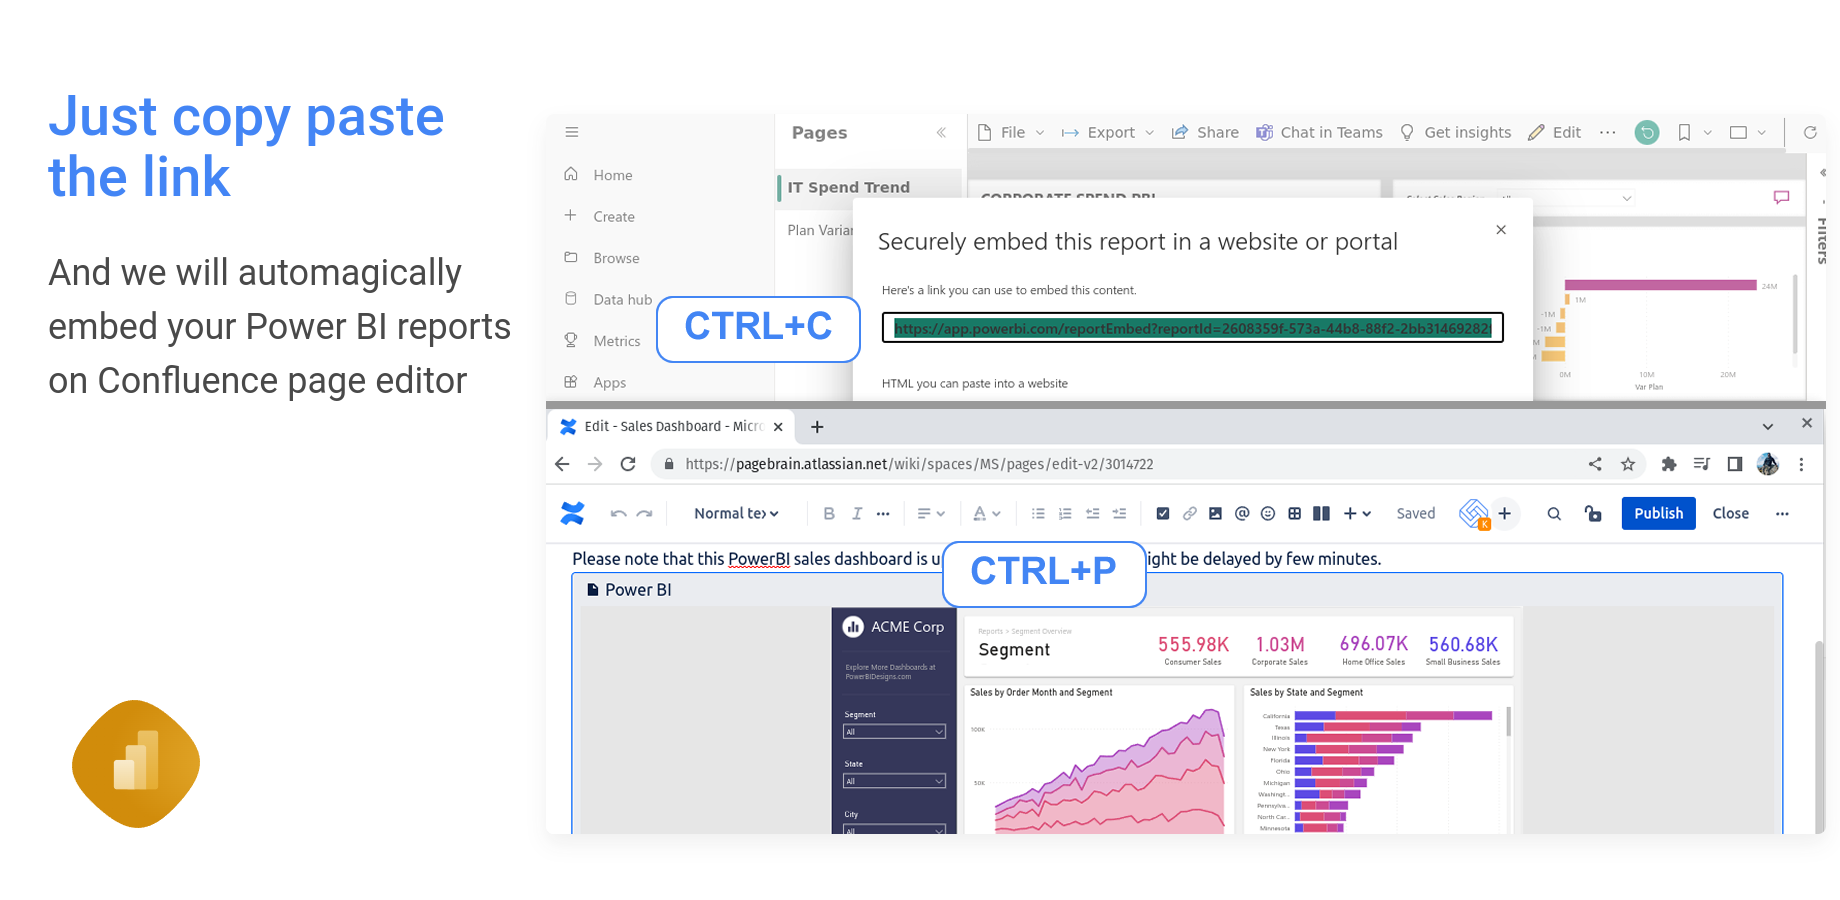Open Browse in Power BI sidebar

pyautogui.click(x=601, y=258)
